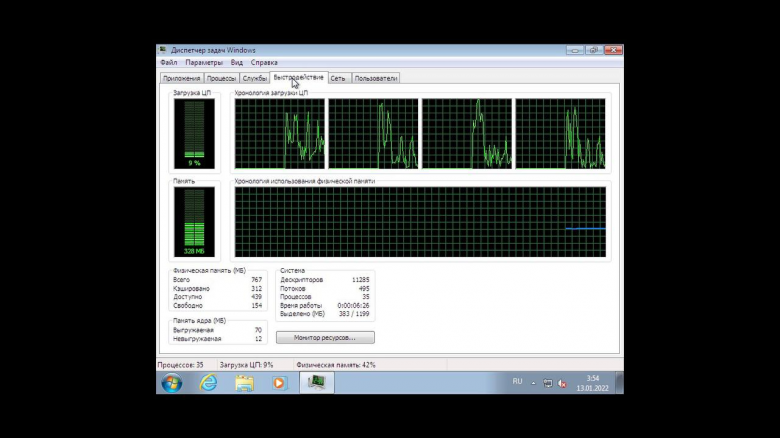Click the Время работы value
The height and width of the screenshot is (438, 780).
click(x=353, y=305)
